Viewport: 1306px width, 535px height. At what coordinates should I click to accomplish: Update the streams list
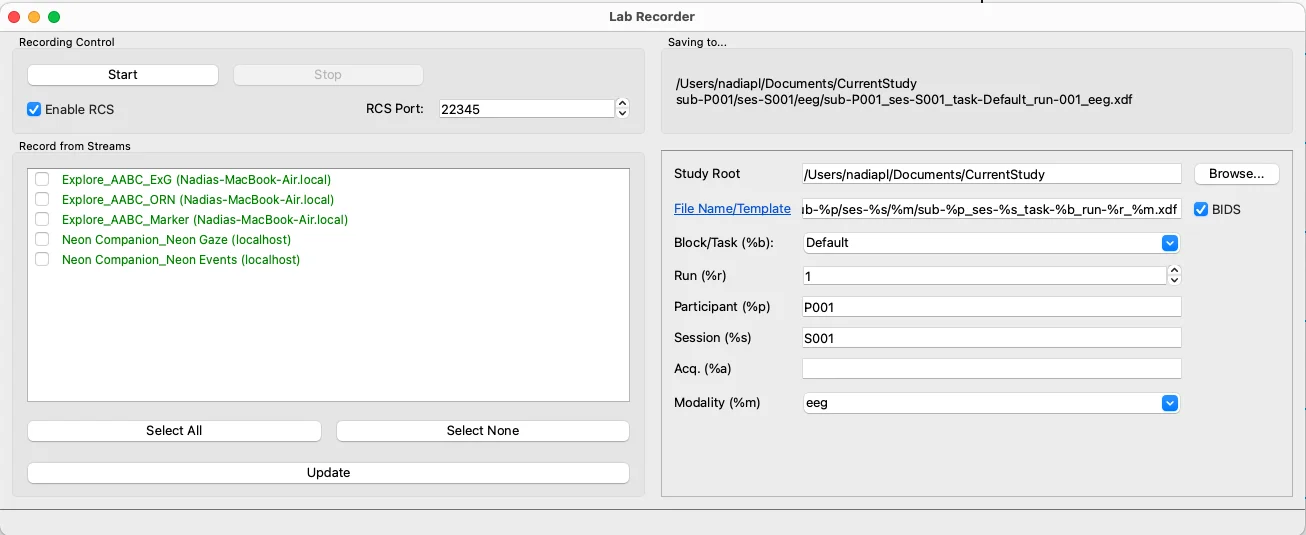click(328, 473)
